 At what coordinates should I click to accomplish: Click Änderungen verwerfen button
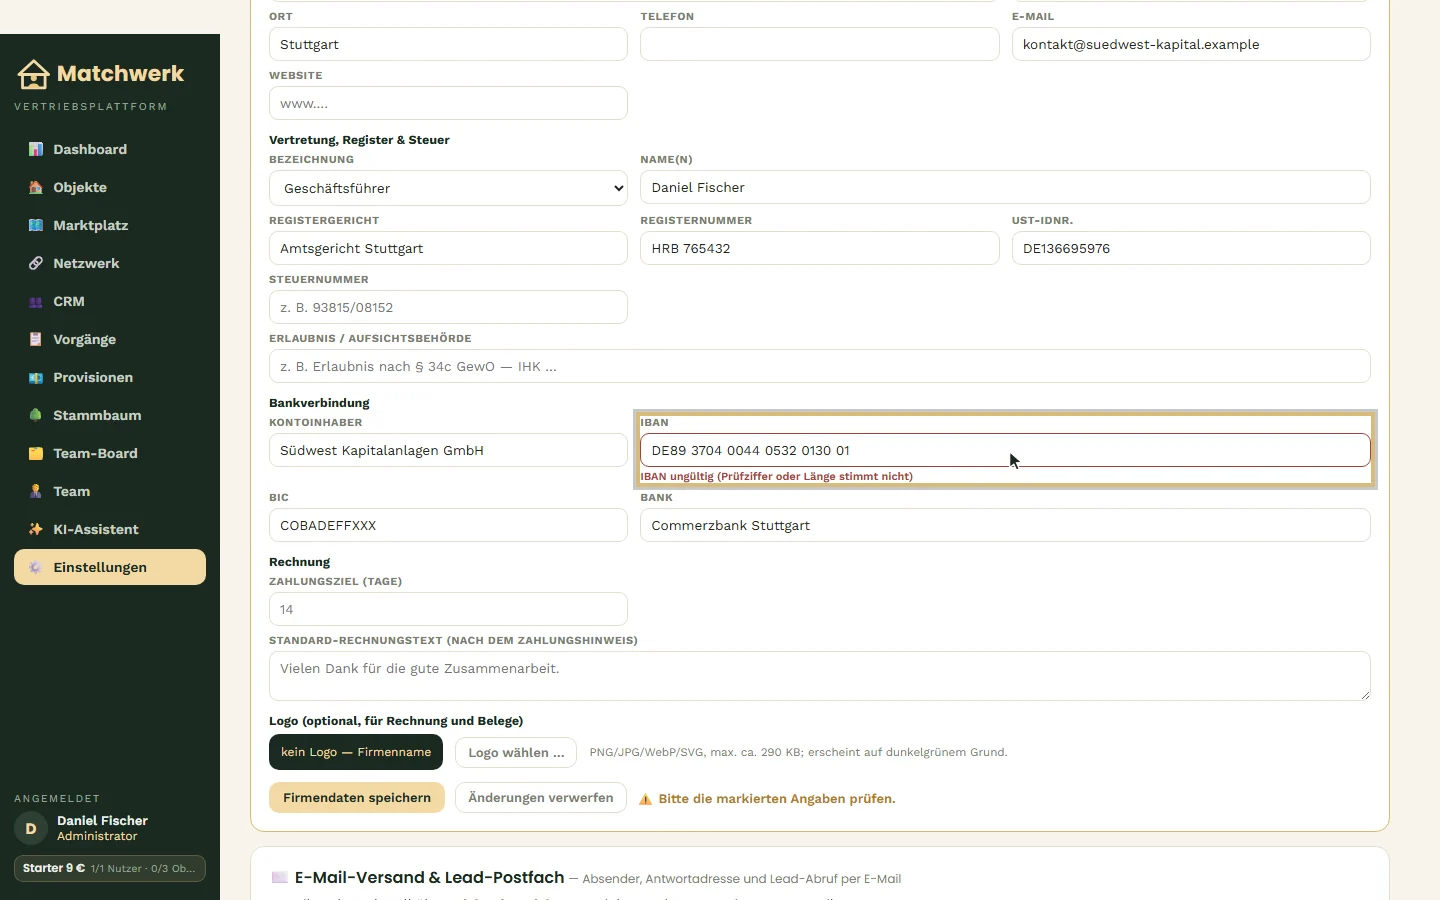(541, 798)
